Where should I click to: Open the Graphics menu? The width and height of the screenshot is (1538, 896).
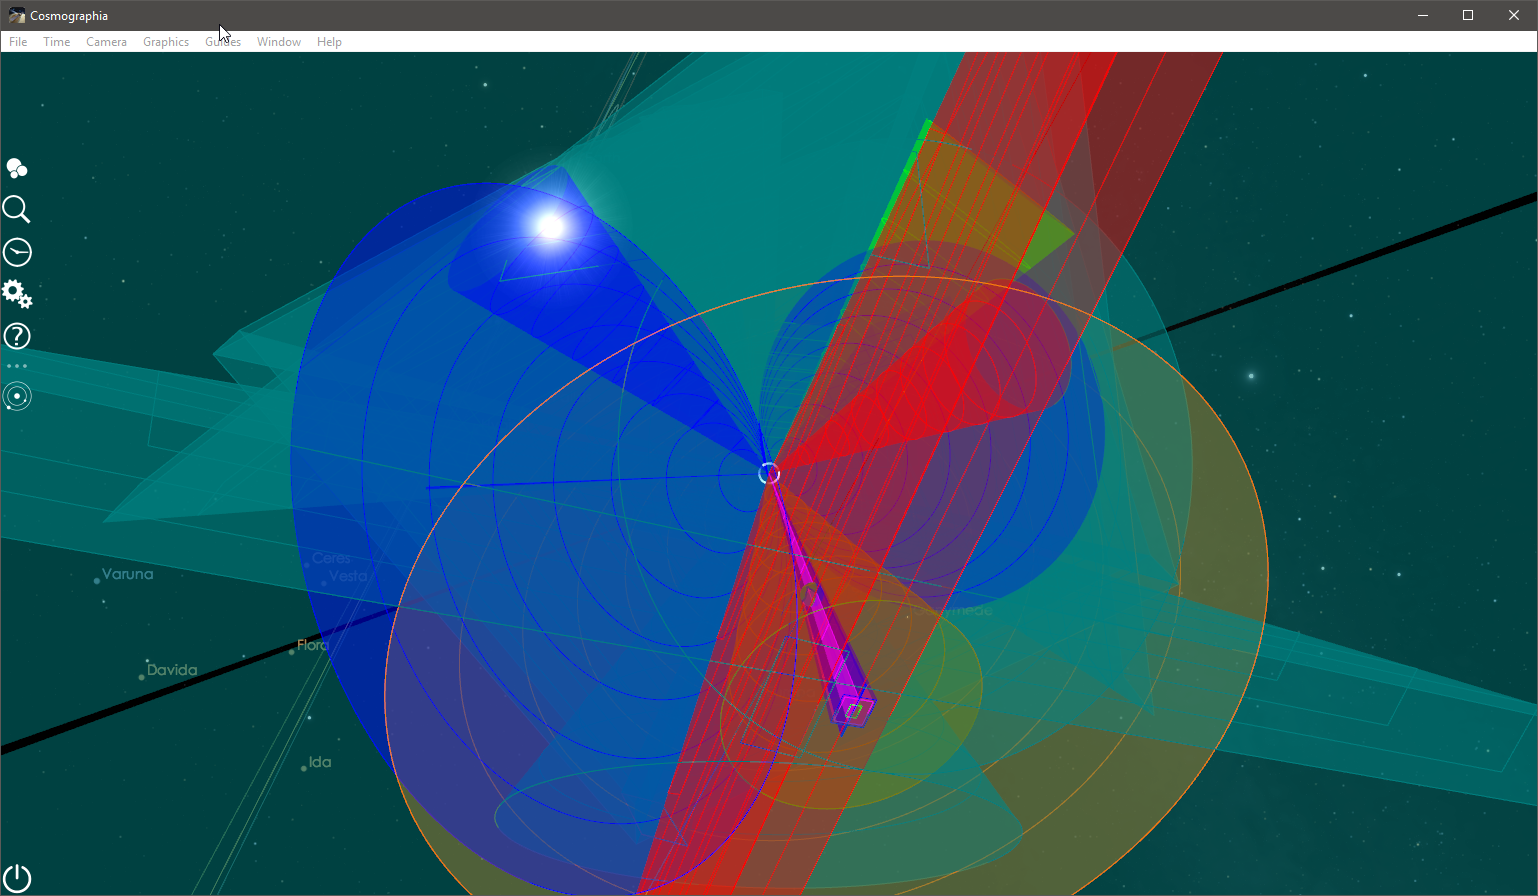pyautogui.click(x=166, y=42)
